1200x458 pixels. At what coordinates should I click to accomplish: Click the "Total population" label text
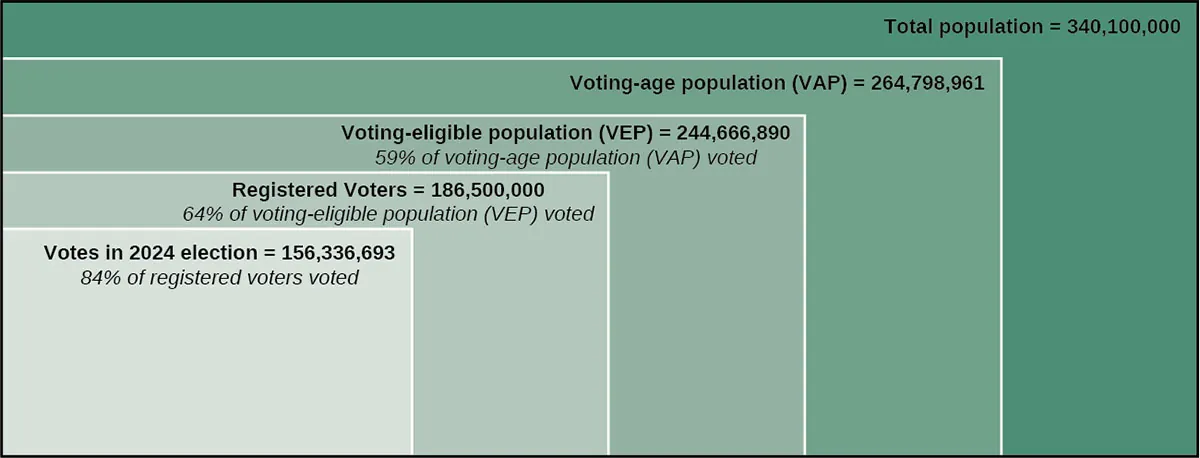pyautogui.click(x=962, y=27)
